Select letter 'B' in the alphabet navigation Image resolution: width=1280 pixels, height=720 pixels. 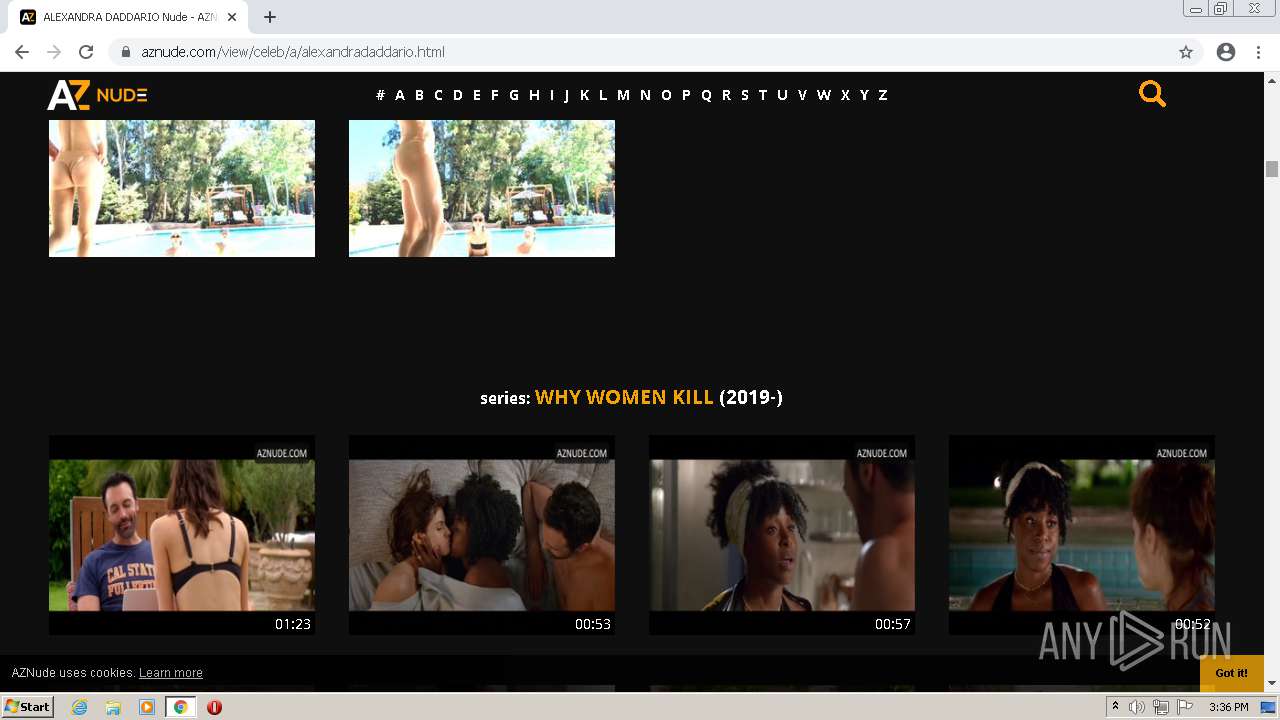(419, 95)
